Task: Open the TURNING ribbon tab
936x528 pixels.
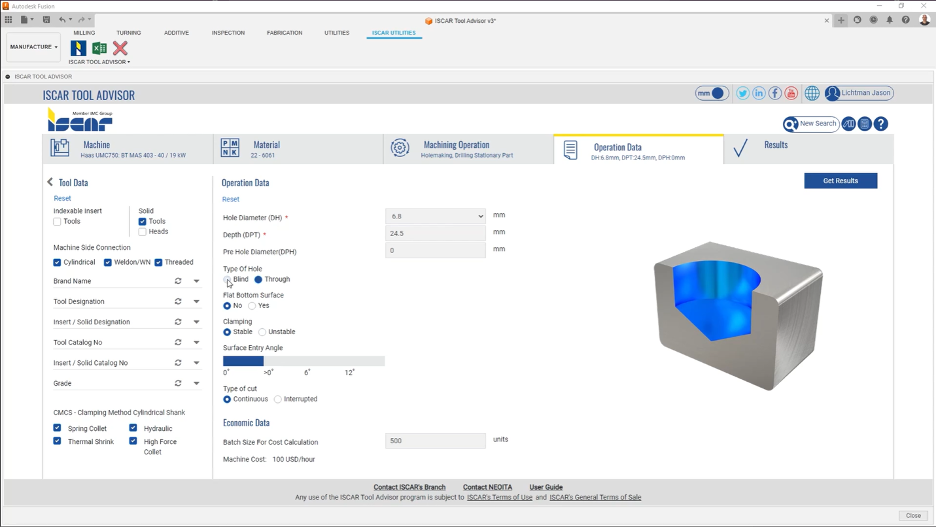Action: tap(128, 33)
